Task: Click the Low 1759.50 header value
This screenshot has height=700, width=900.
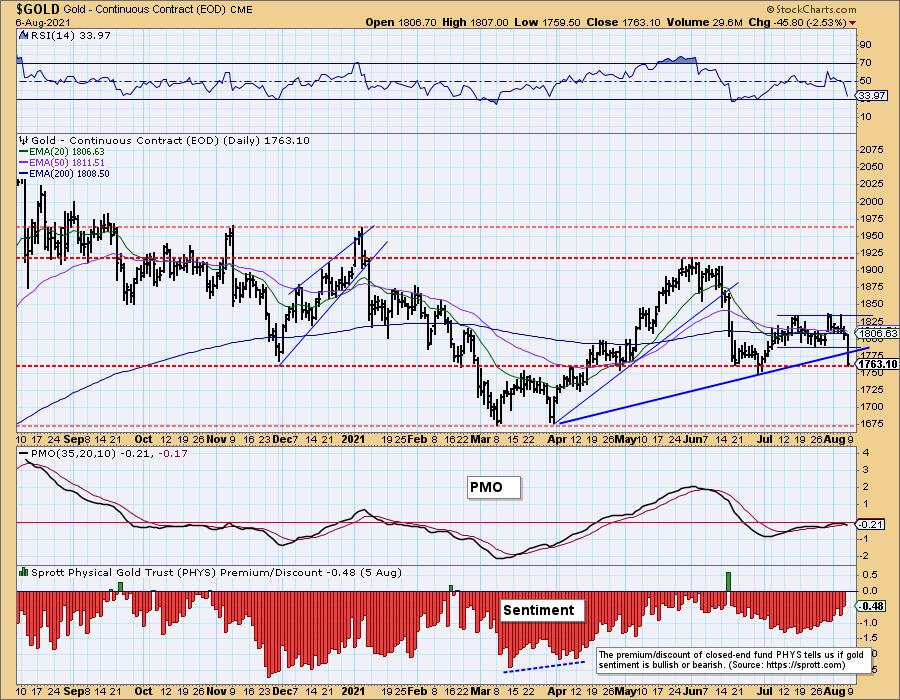Action: [x=548, y=22]
